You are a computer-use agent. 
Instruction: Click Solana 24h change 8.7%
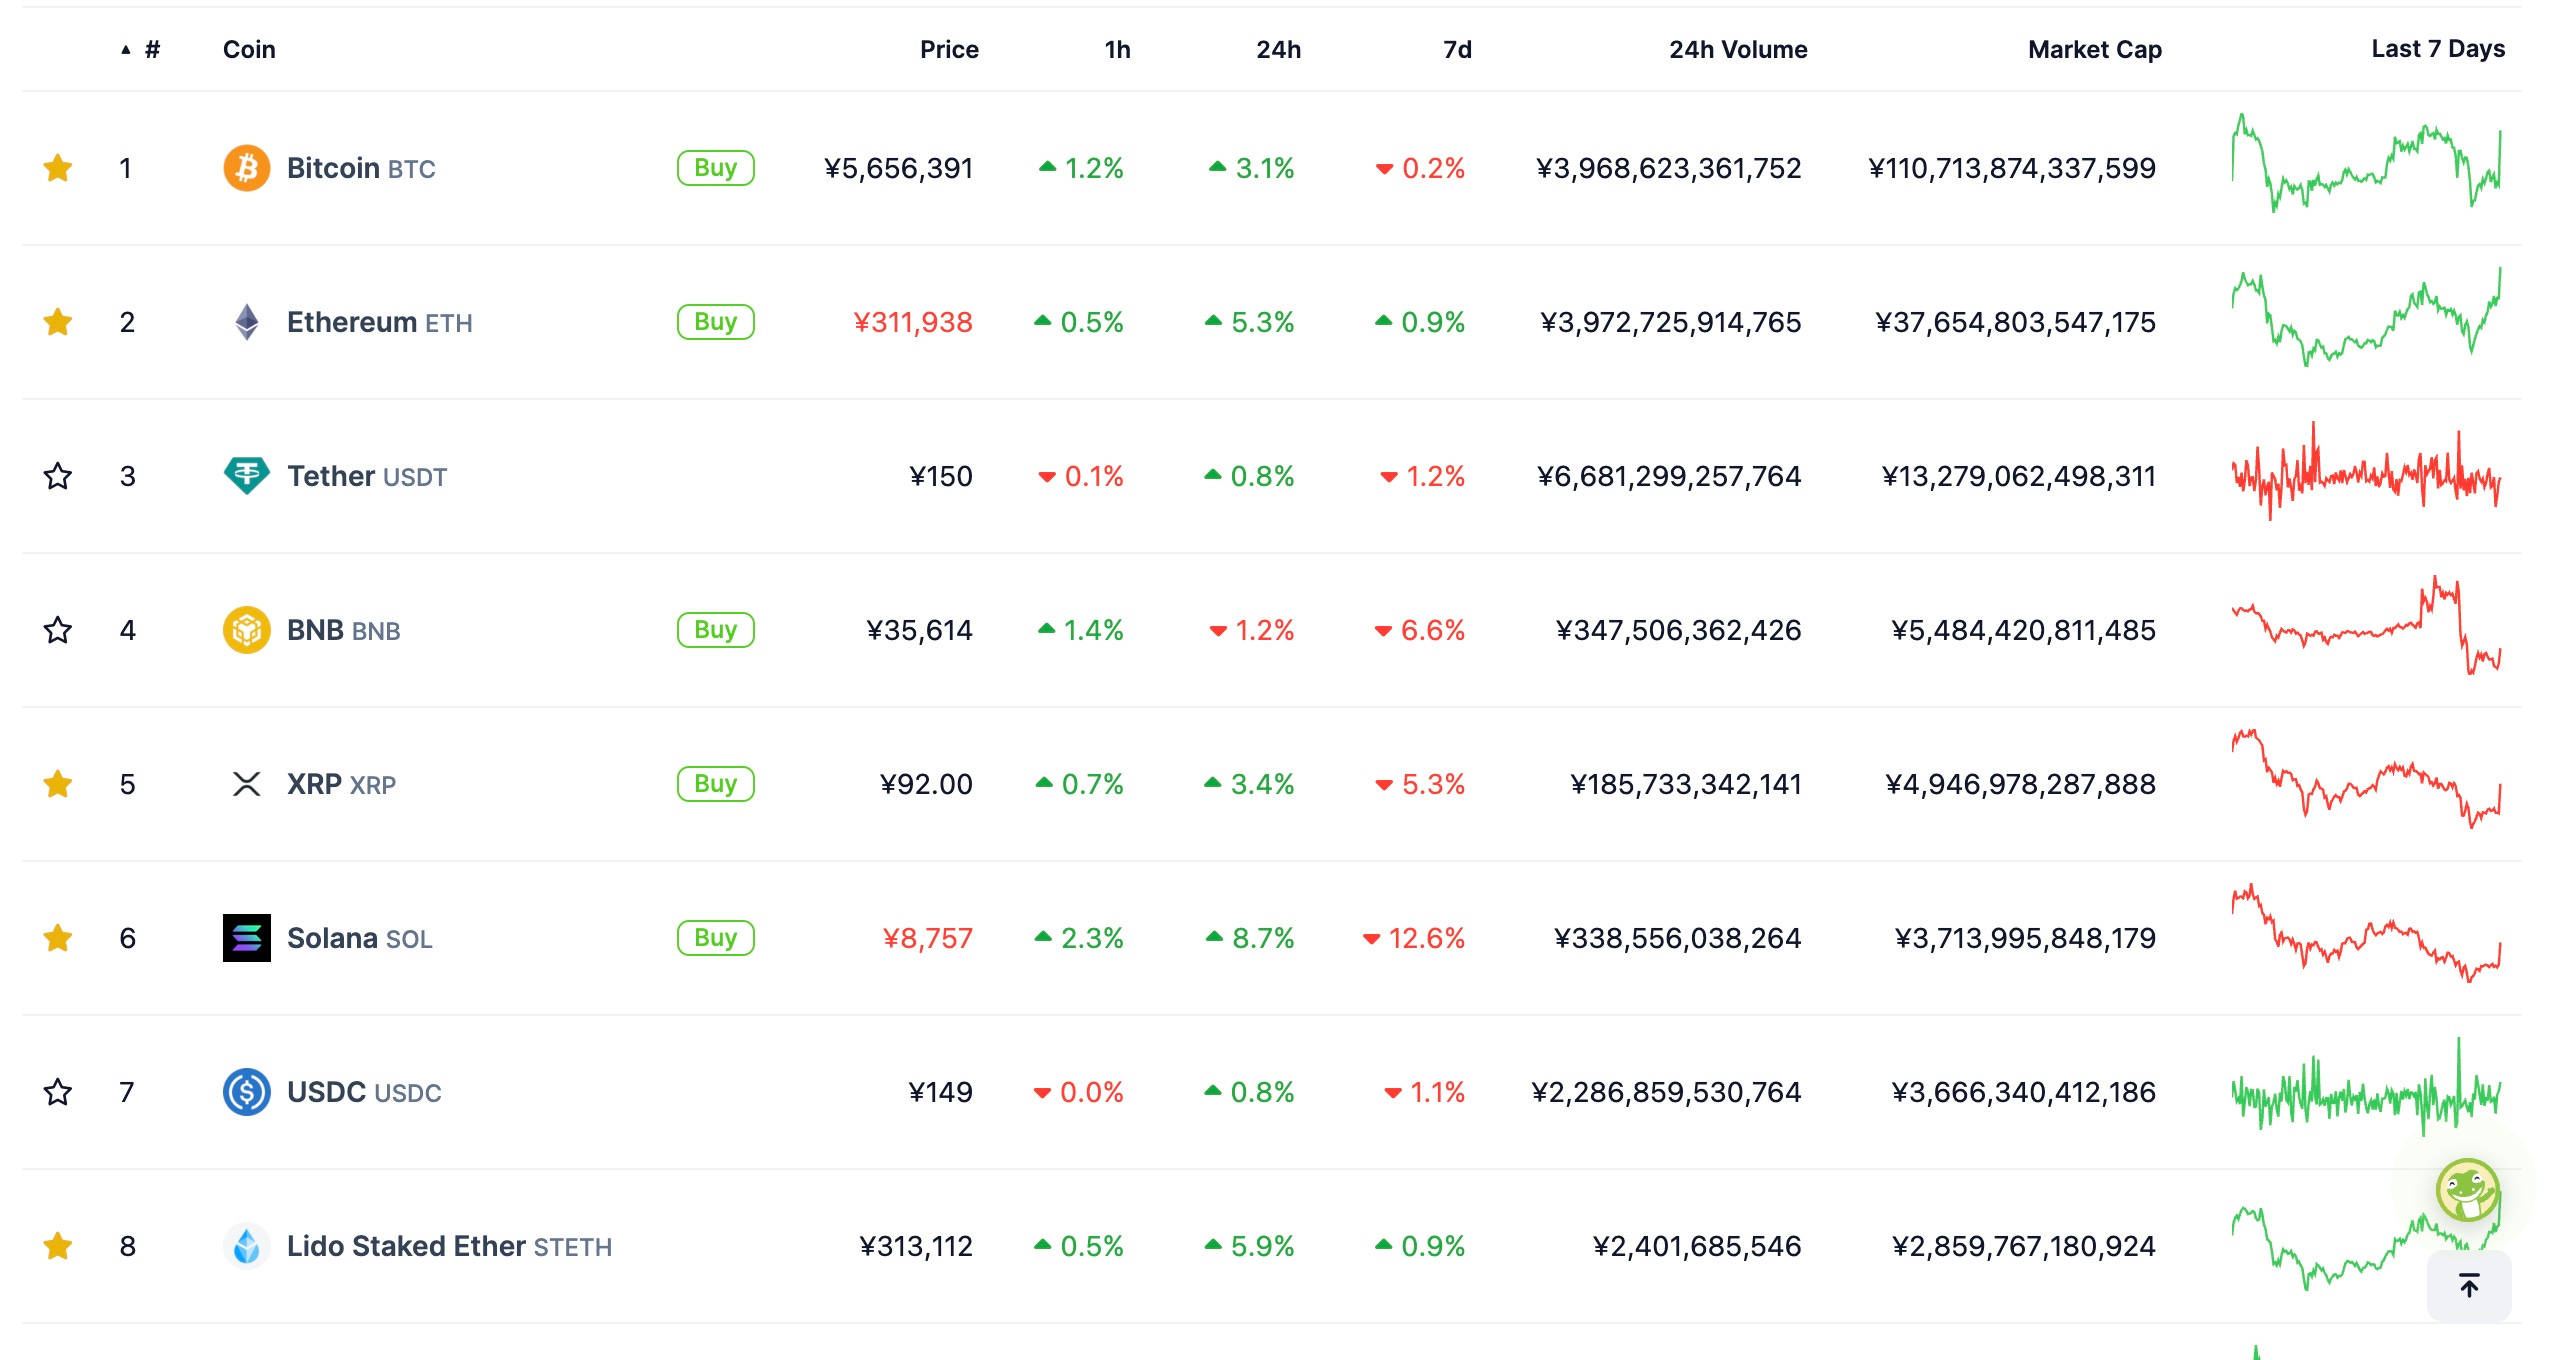point(1250,938)
